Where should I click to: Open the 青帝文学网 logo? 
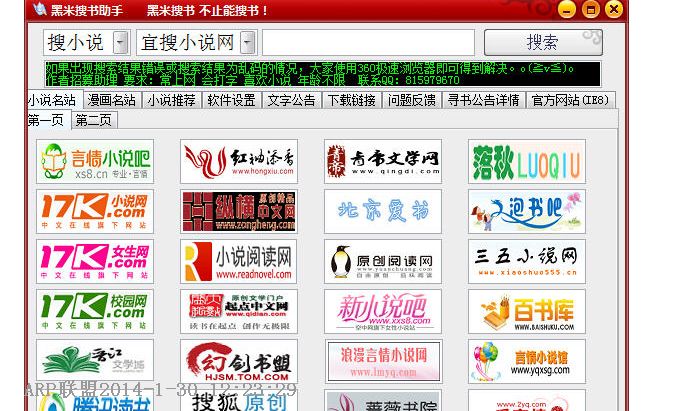click(383, 161)
